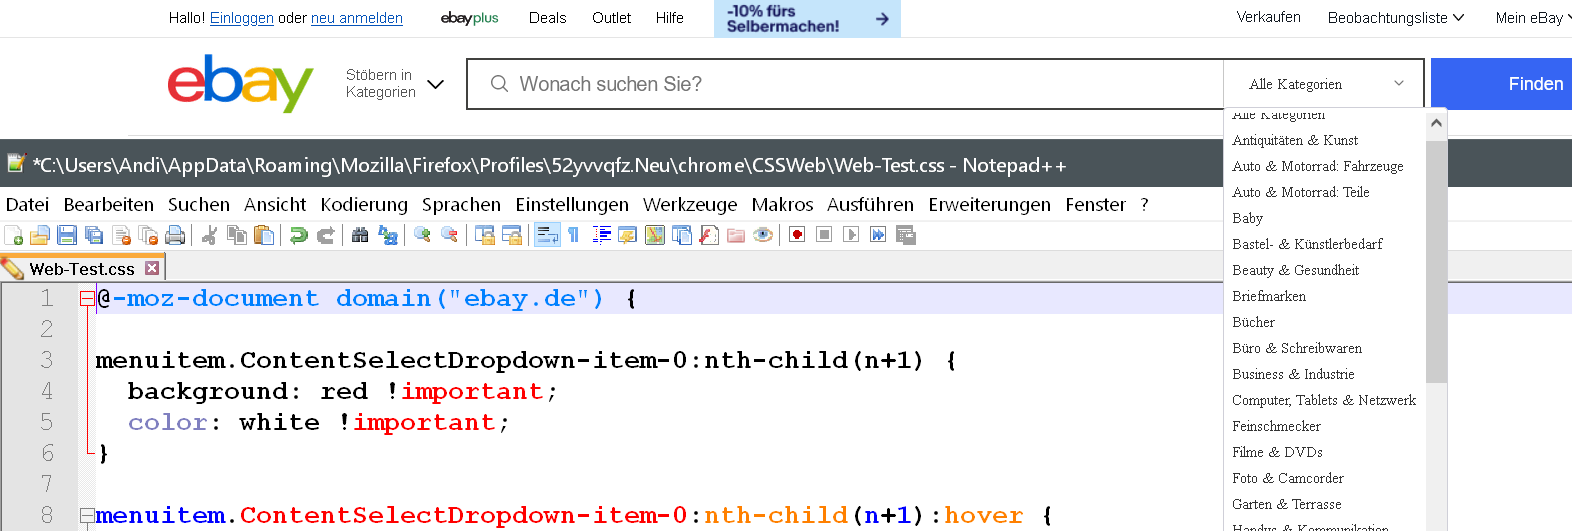
Task: Select Bücher in the category list
Action: tap(1253, 322)
